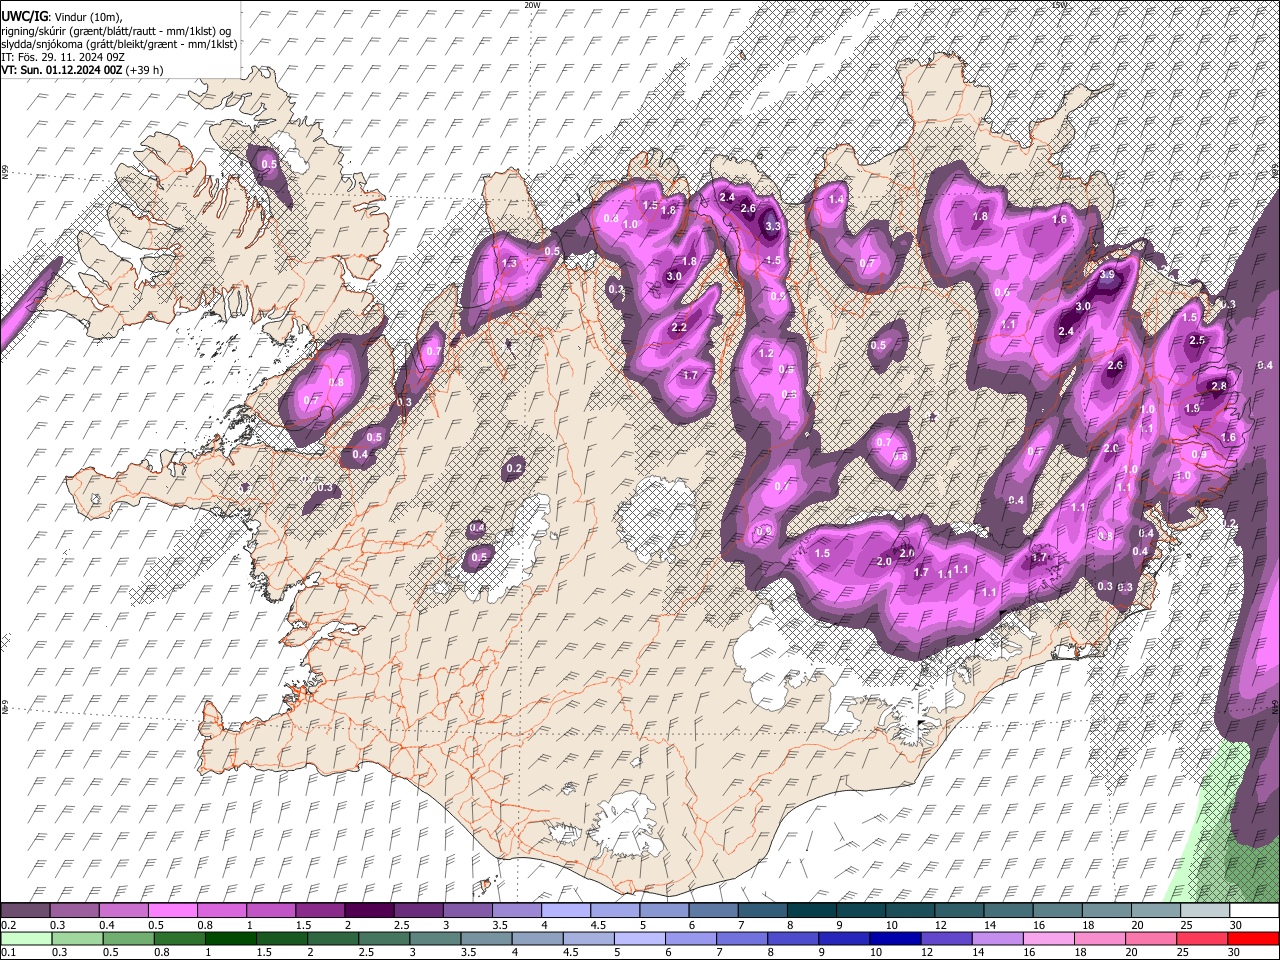
Task: Click upper legend swatch between 1 and 1.5
Action: click(x=270, y=911)
